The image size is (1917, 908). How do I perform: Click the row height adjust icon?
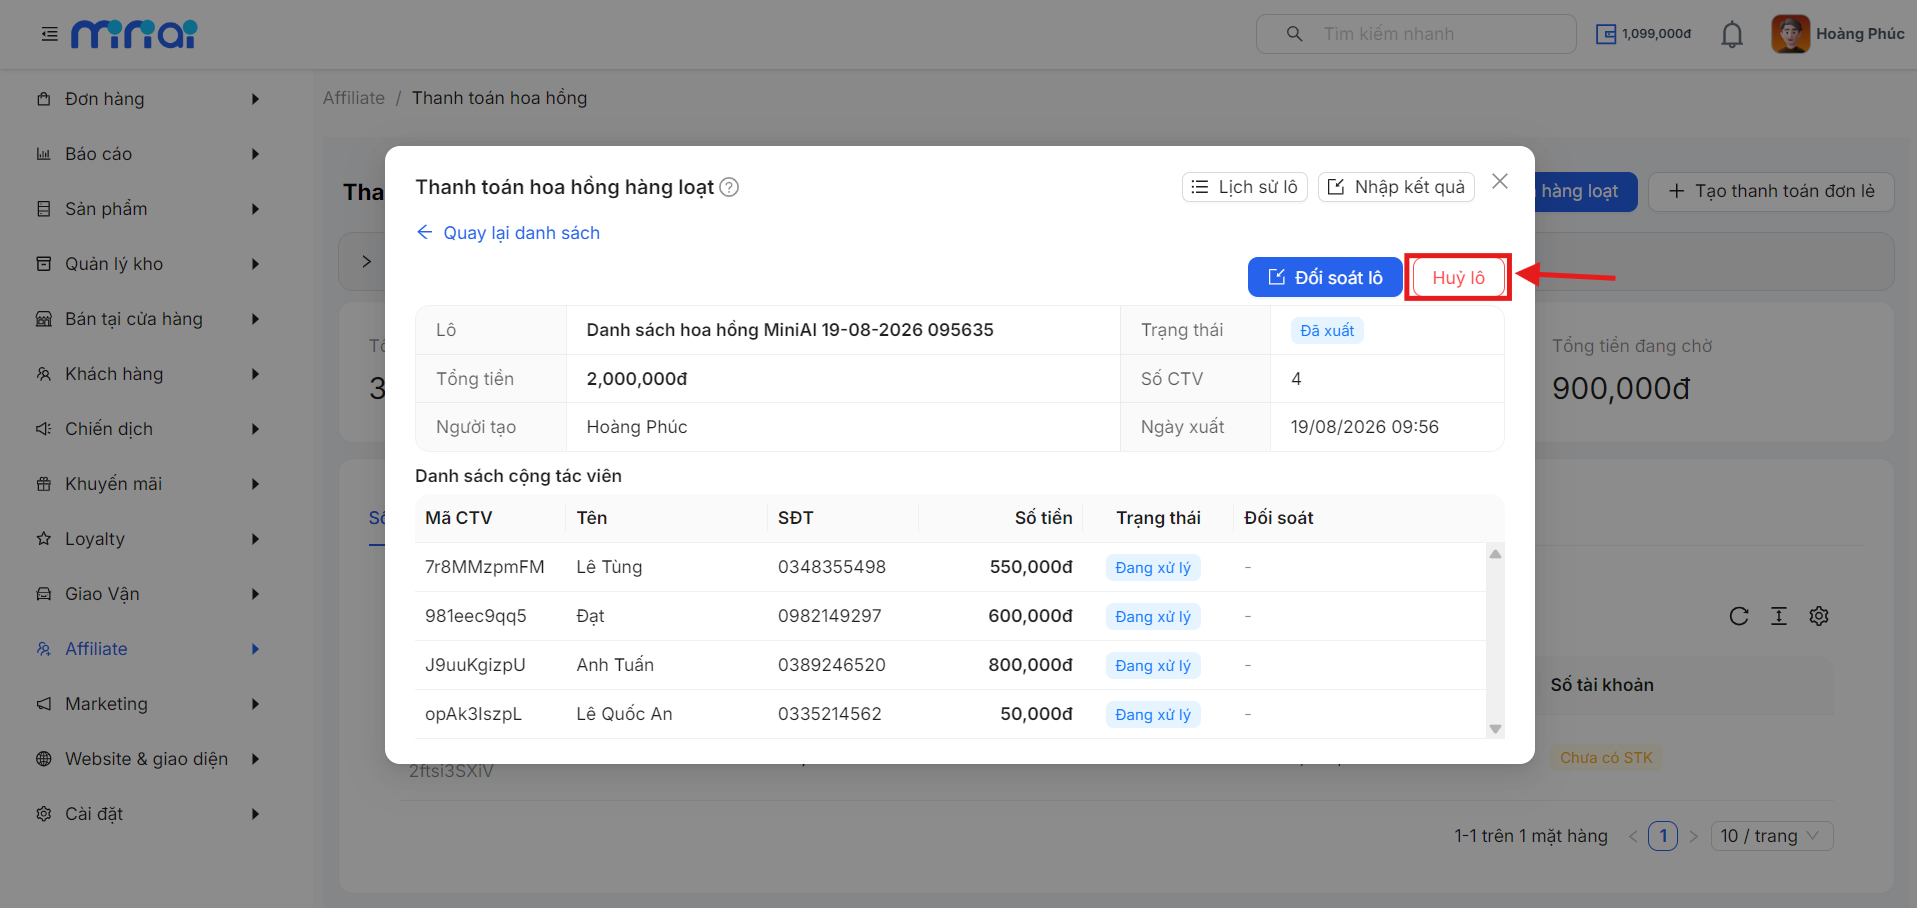point(1779,616)
